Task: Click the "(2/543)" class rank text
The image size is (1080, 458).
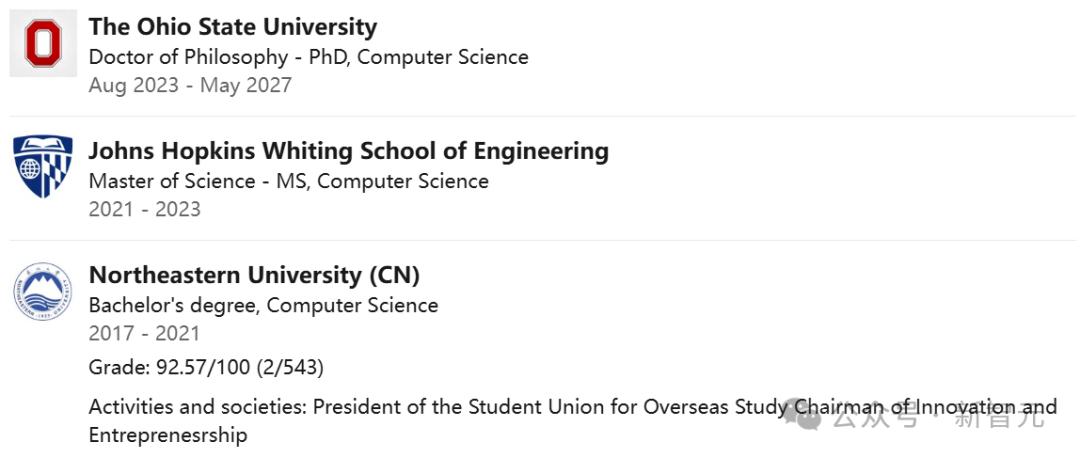Action: click(289, 367)
